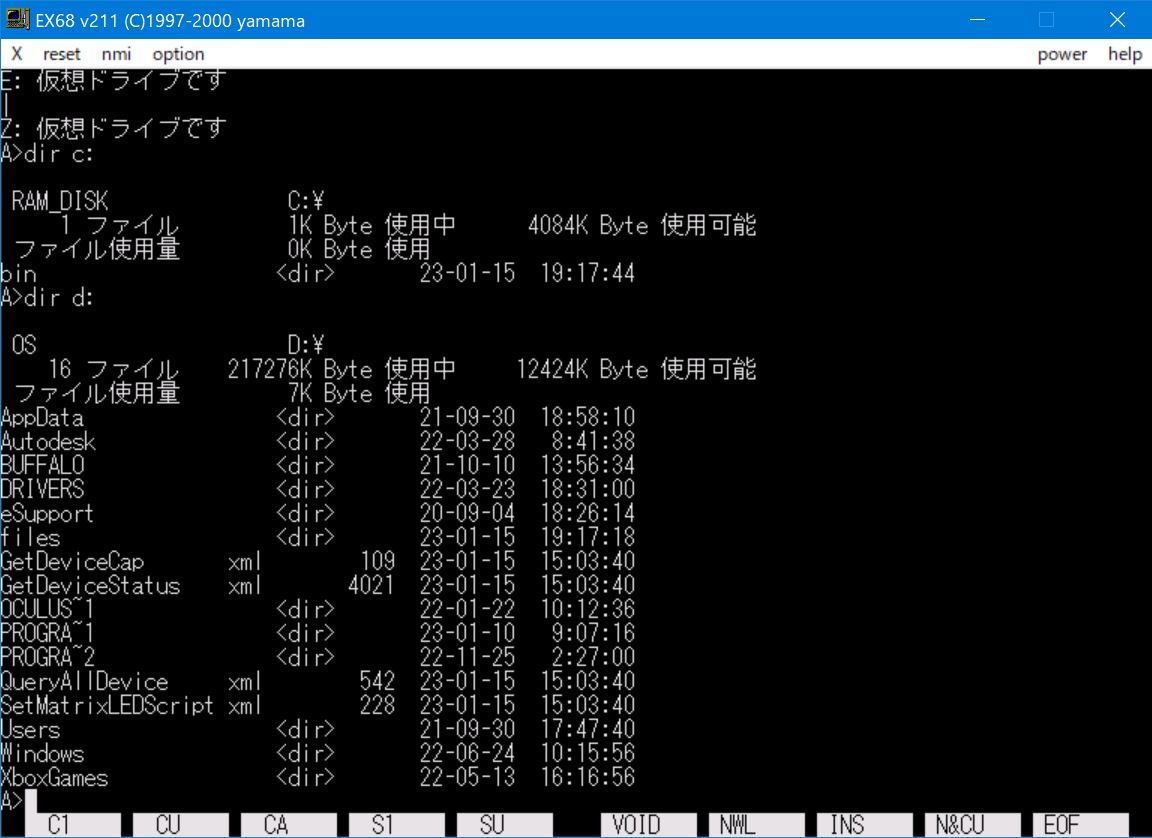
Task: Trigger the nmi menu item
Action: coord(116,54)
